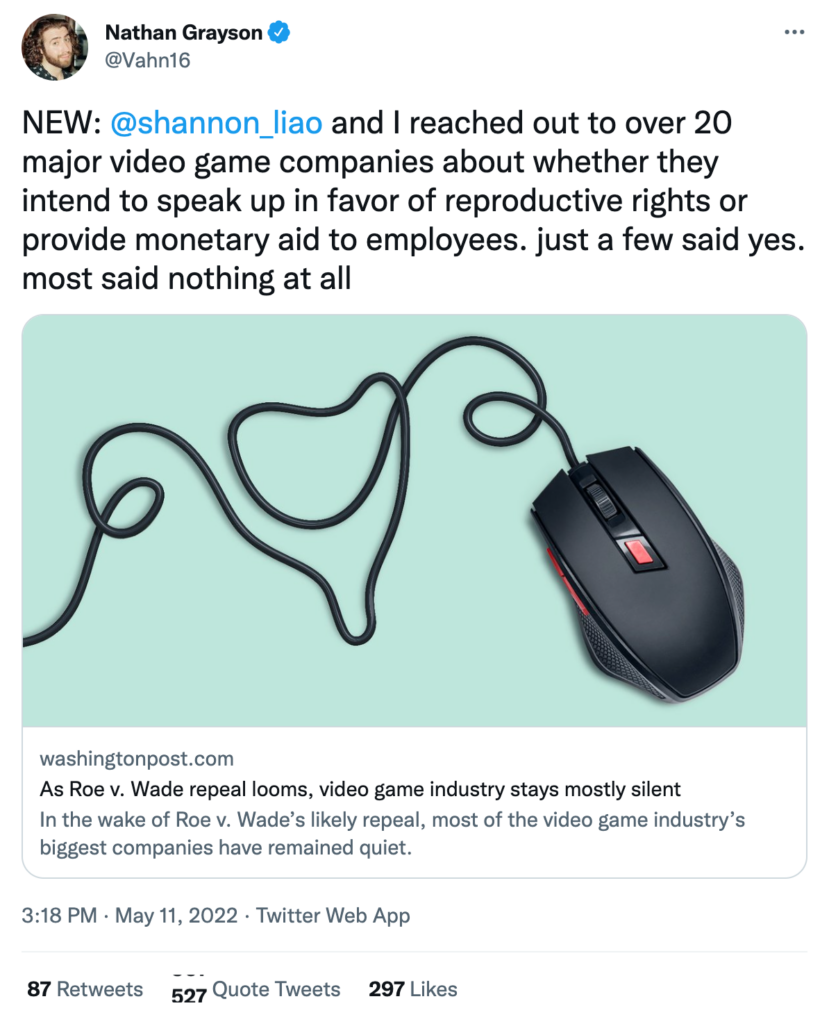This screenshot has width=829, height=1024.
Task: Click the Nathan Grayson display name
Action: tap(183, 33)
